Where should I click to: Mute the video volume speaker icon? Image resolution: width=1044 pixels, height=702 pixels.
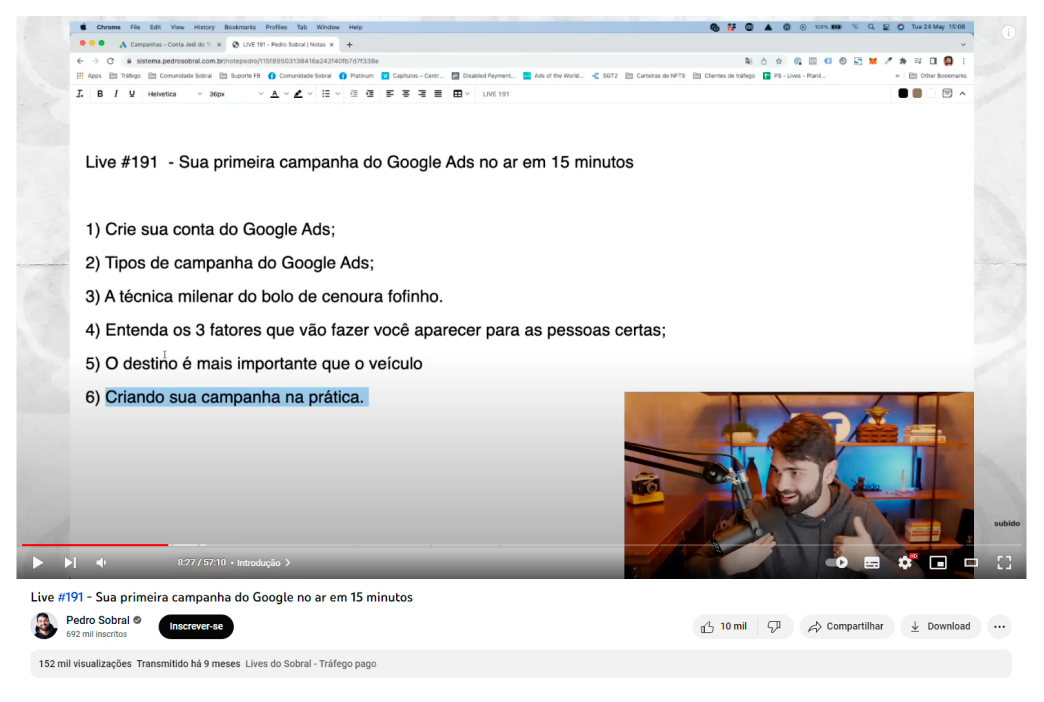point(101,563)
